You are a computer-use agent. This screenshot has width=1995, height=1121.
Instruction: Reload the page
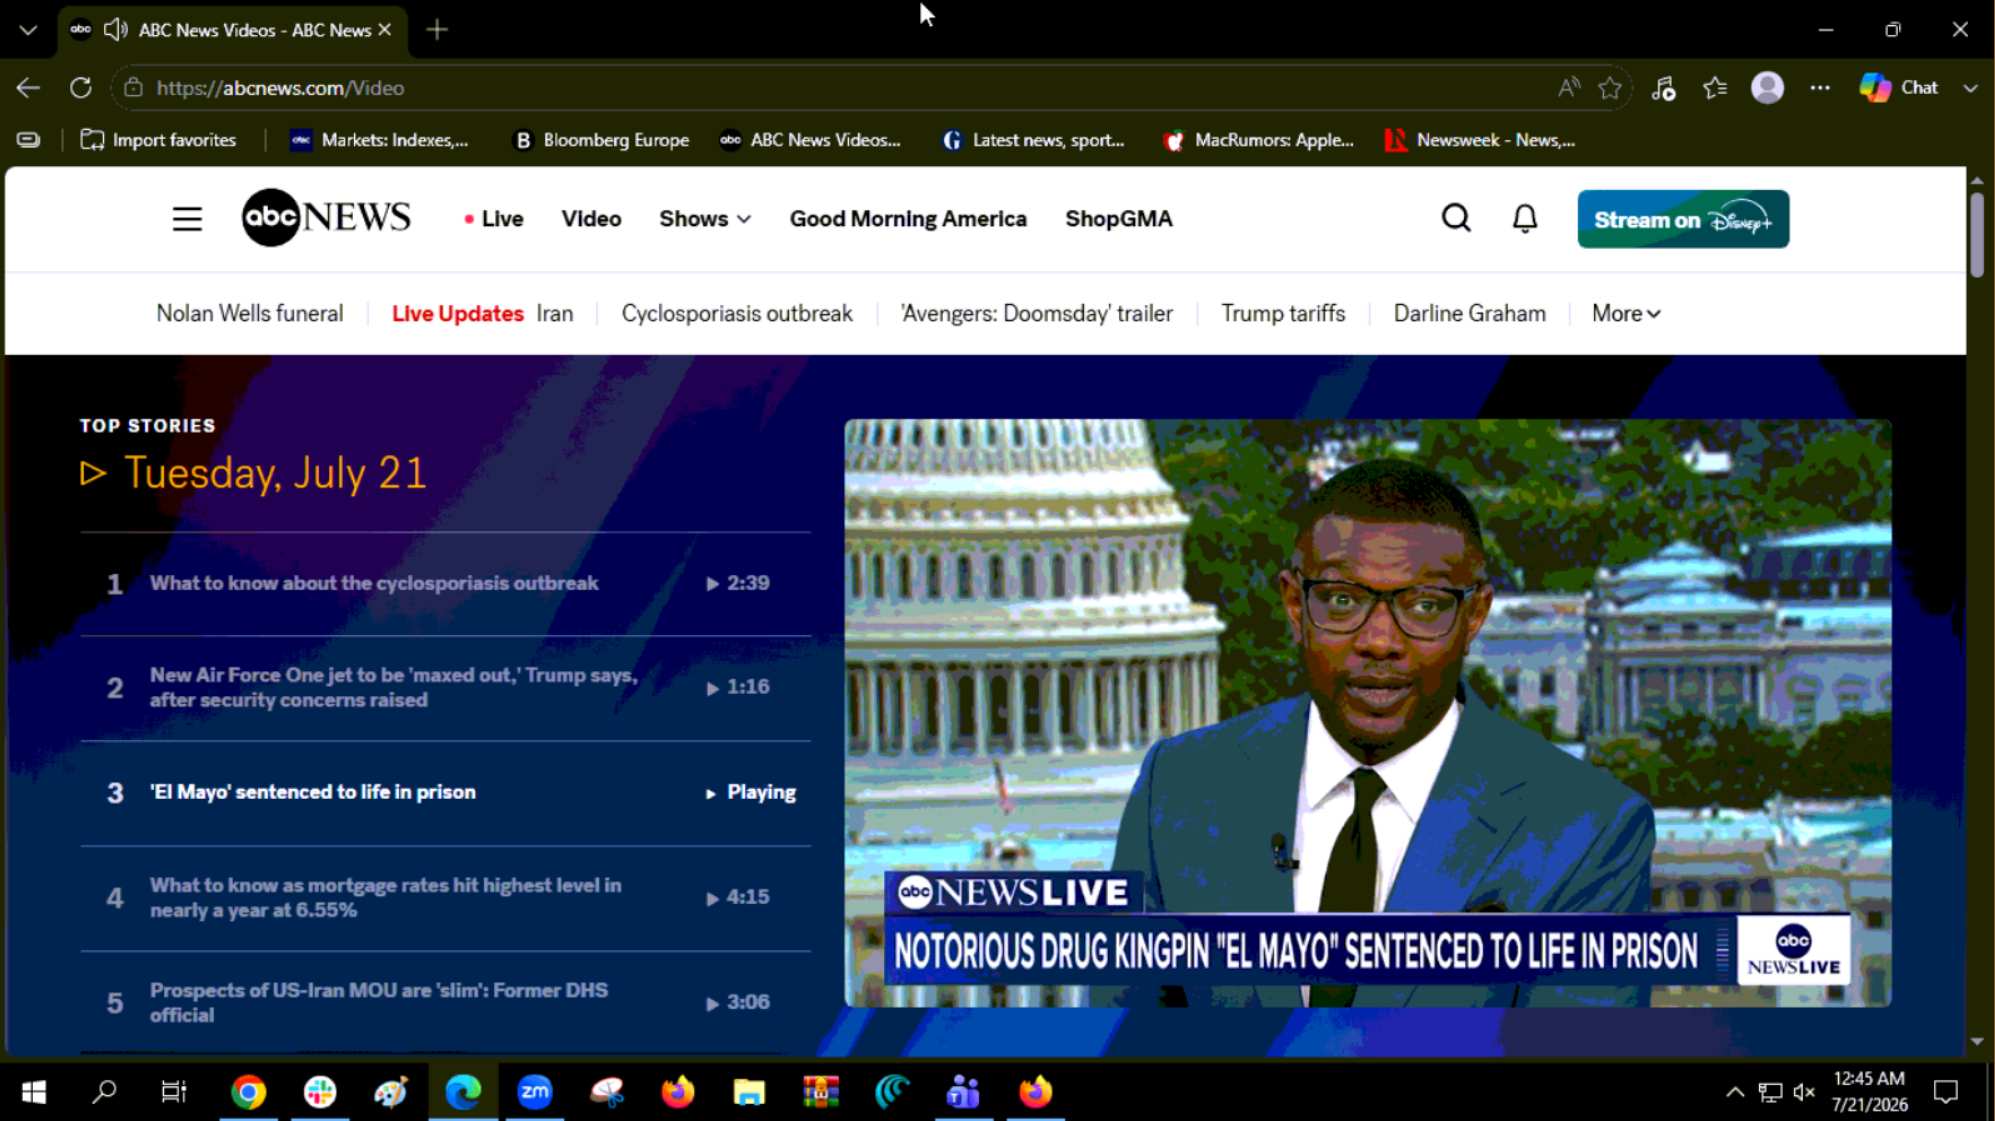(x=81, y=88)
